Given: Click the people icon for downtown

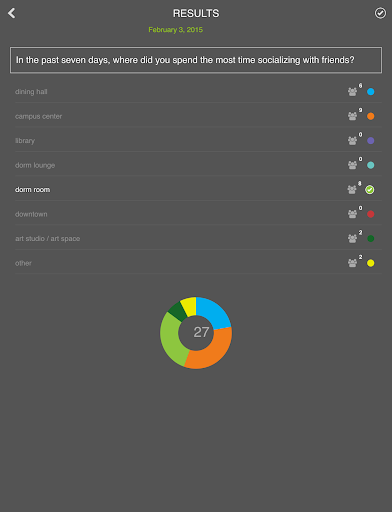Looking at the screenshot, I should click(352, 214).
